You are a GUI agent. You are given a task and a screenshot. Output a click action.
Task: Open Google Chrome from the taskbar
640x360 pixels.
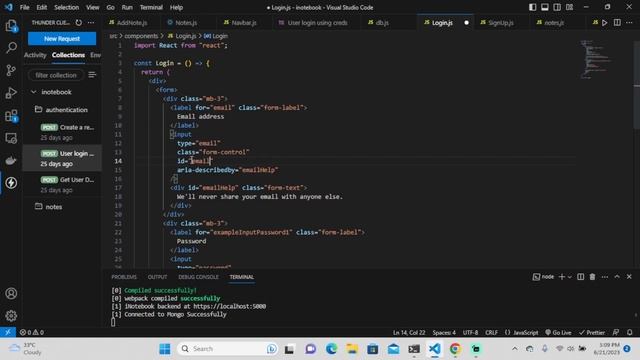pyautogui.click(x=455, y=349)
